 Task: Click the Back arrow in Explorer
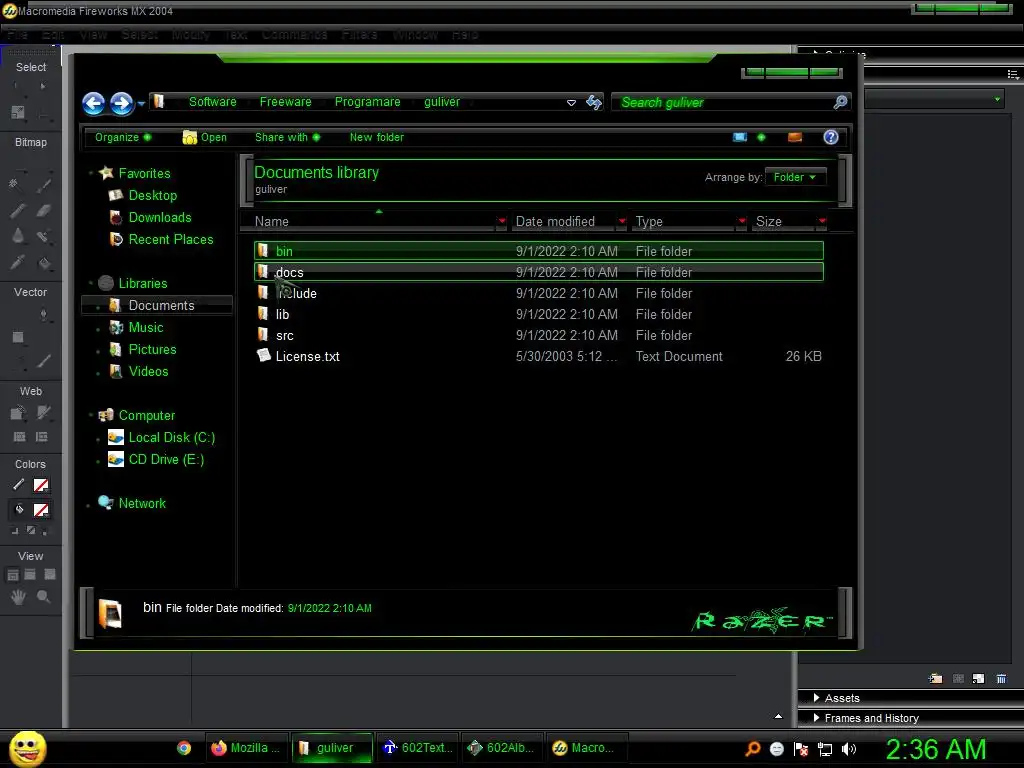[x=93, y=103]
